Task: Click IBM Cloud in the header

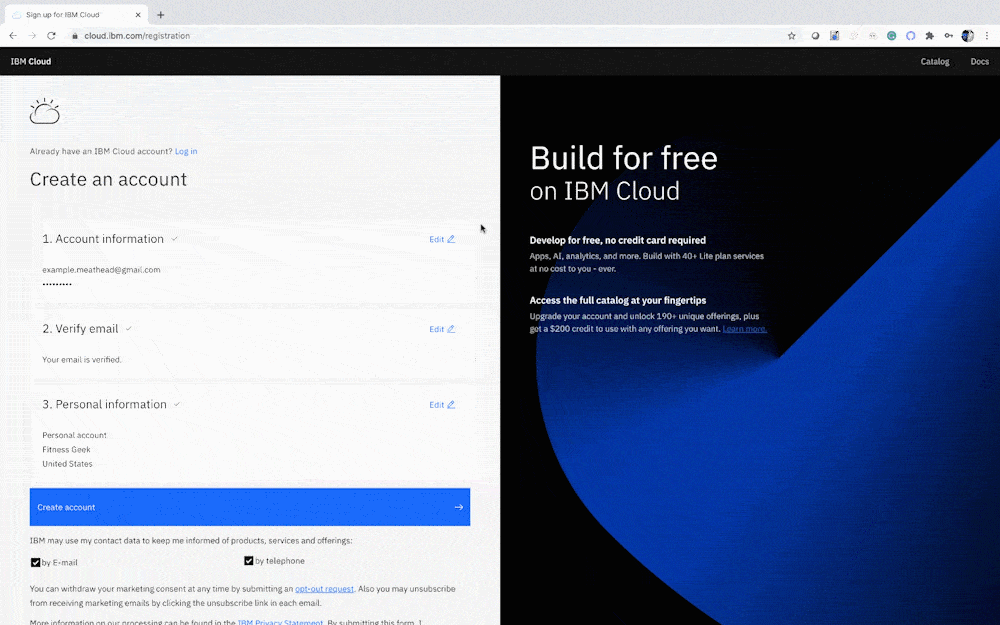Action: (31, 62)
